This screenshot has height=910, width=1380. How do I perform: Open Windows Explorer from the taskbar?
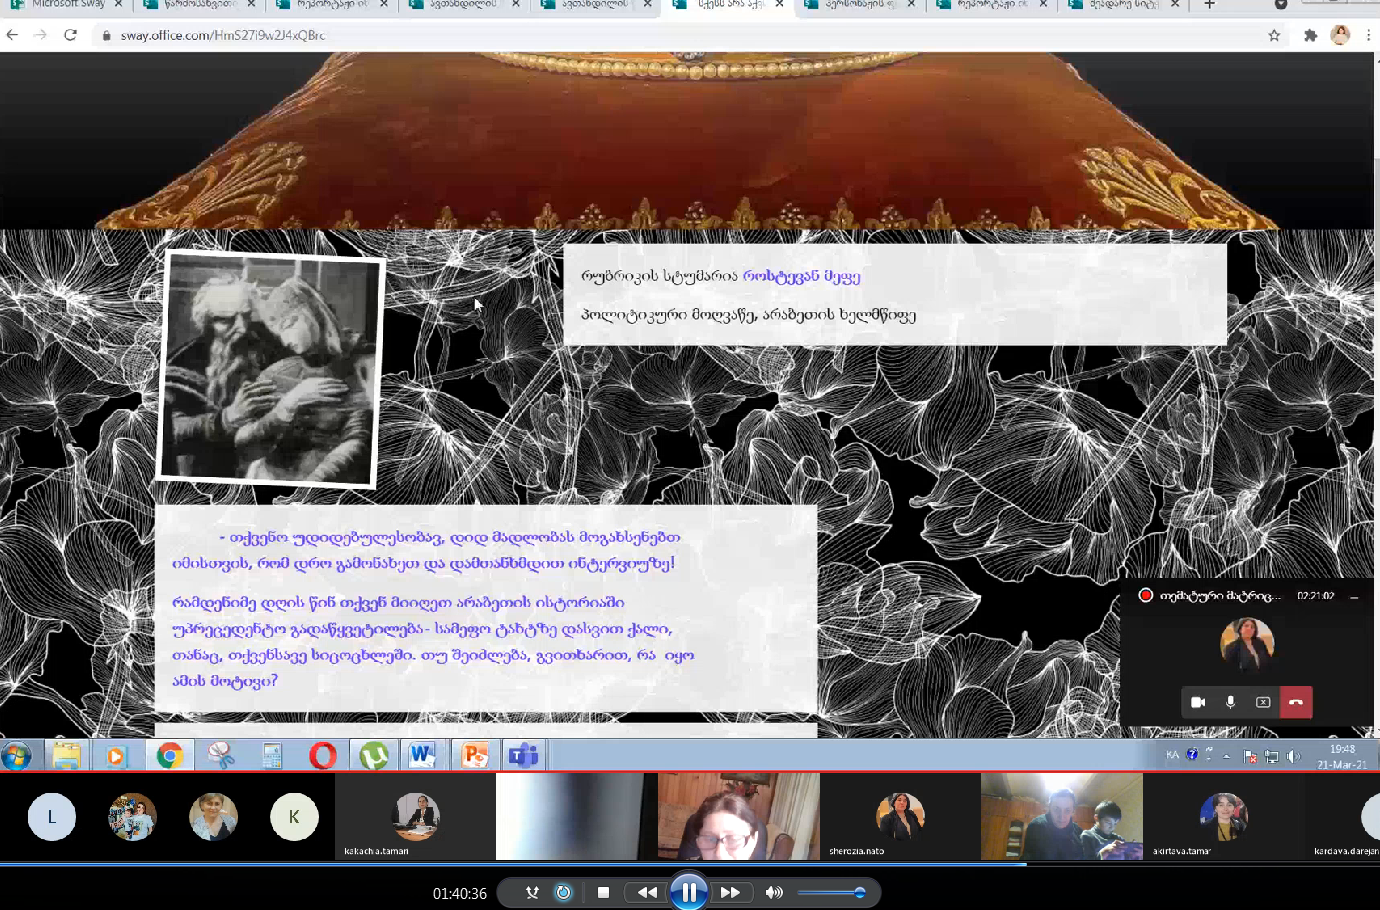66,755
